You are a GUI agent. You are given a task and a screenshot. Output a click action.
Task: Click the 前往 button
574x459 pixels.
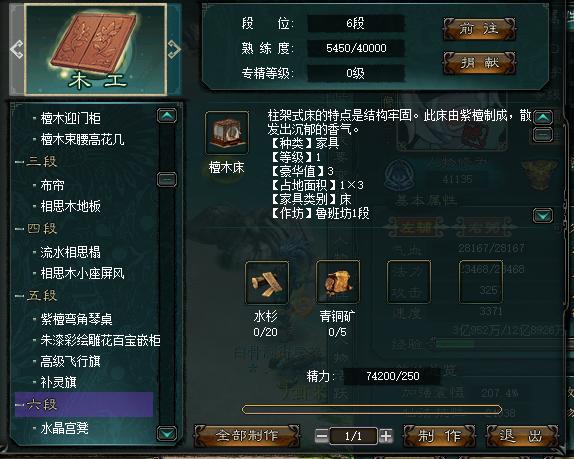click(480, 29)
